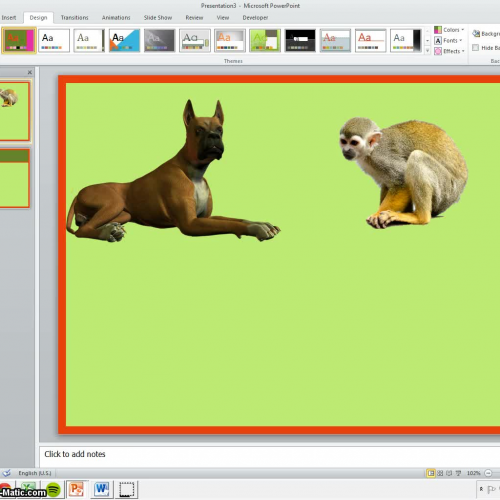Apply the pale blue theme with red Aa

pyautogui.click(x=335, y=40)
